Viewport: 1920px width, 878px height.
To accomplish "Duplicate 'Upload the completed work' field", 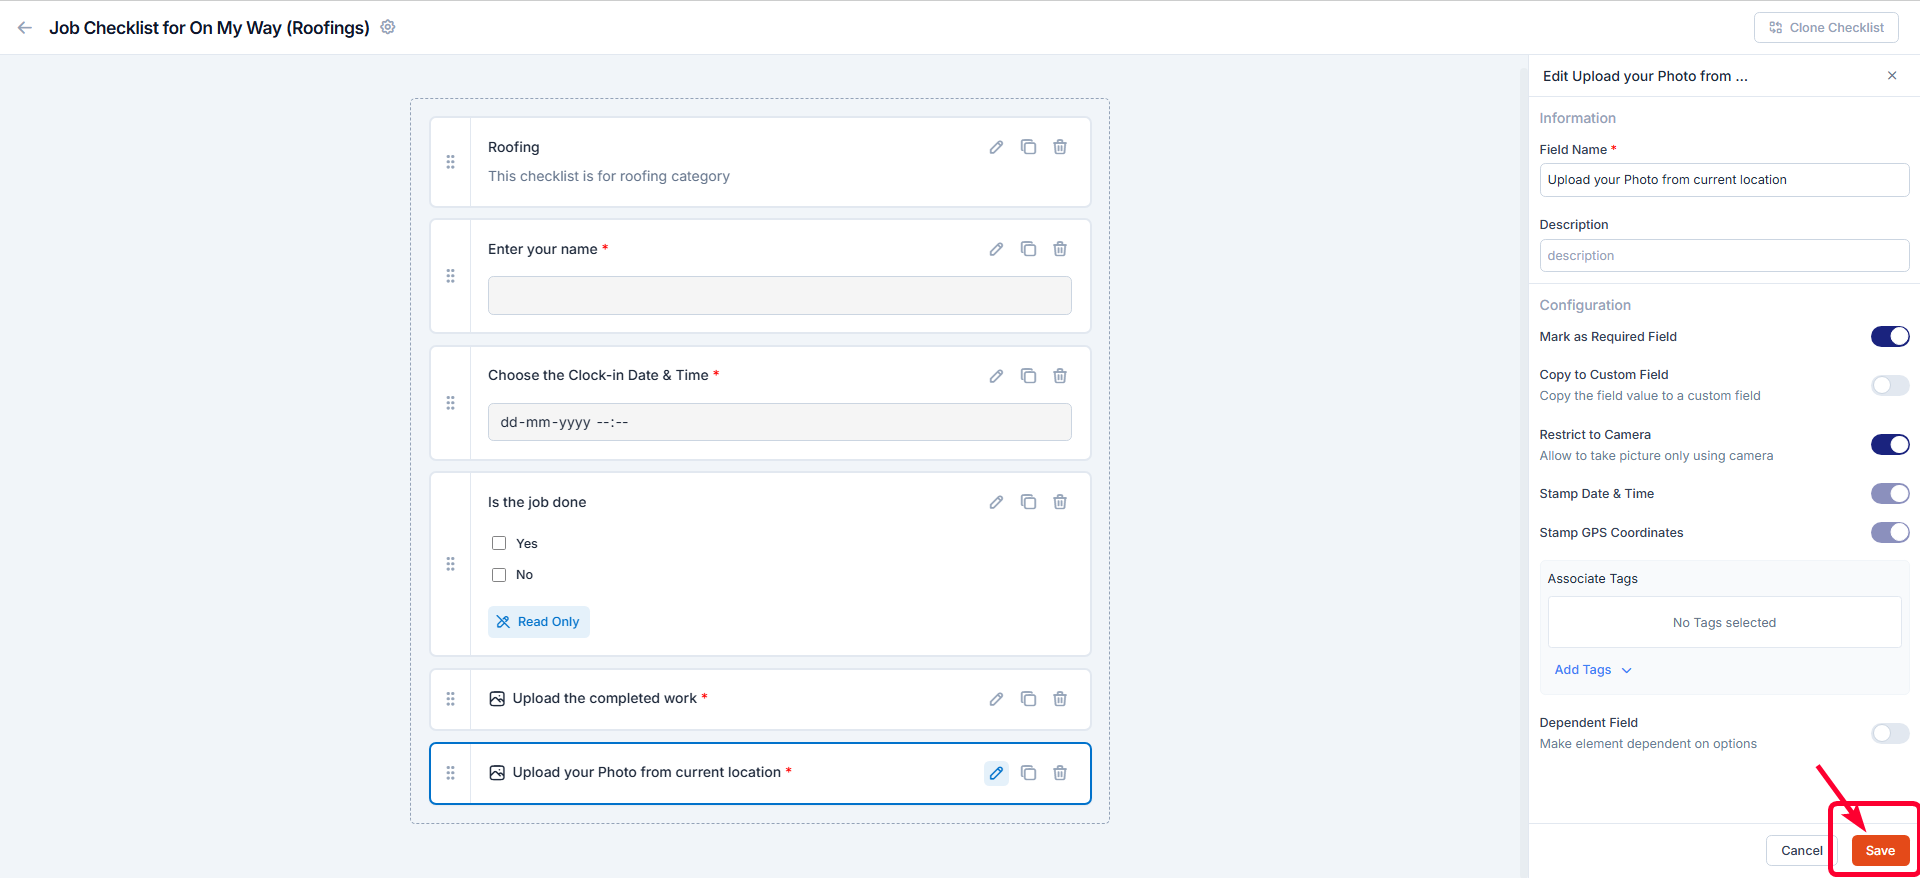I will tap(1028, 699).
